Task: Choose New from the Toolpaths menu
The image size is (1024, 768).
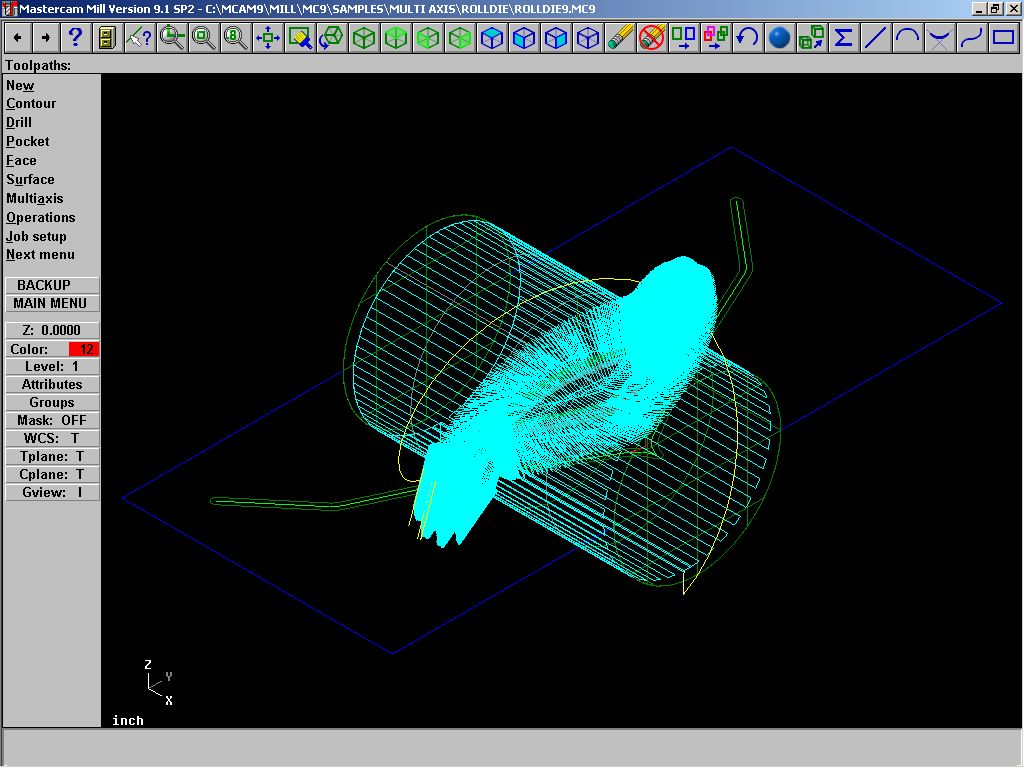Action: click(20, 86)
